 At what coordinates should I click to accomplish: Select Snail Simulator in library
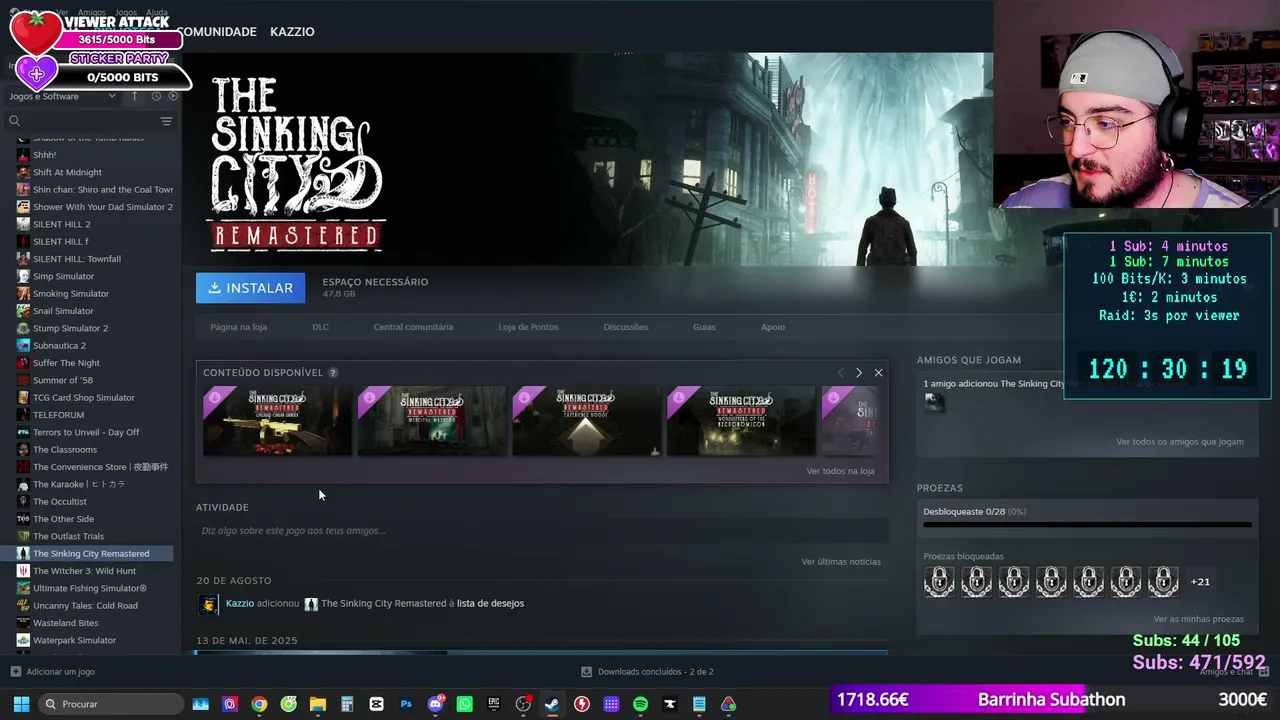click(x=63, y=311)
